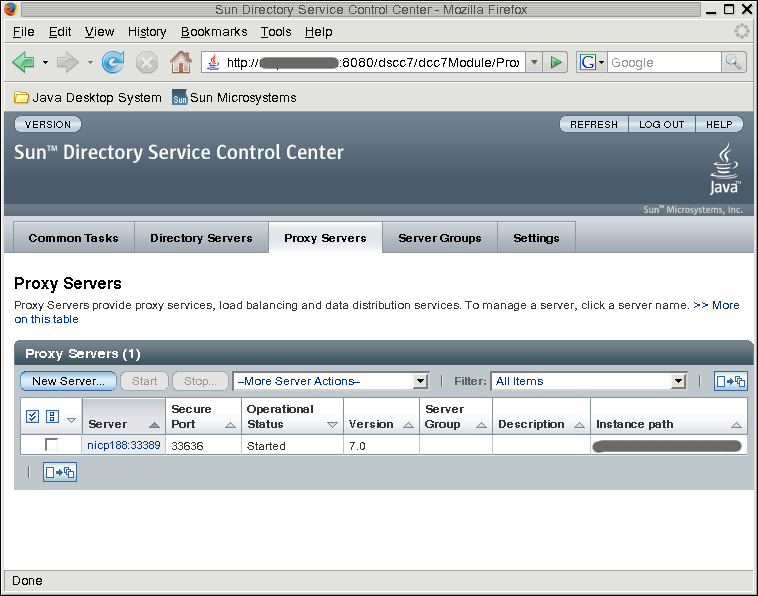This screenshot has width=758, height=596.
Task: Click the select-all-rows checked icon in table header
Action: pyautogui.click(x=32, y=416)
